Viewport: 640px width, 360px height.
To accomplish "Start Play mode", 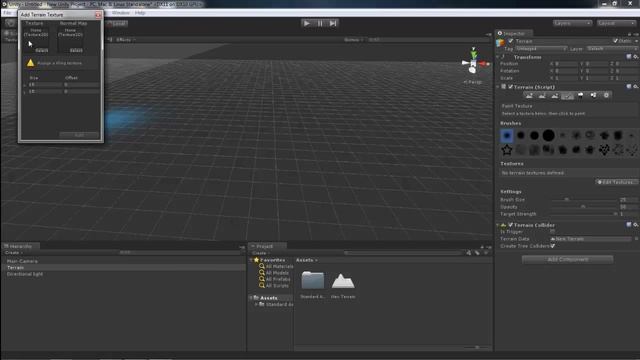I will 307,23.
